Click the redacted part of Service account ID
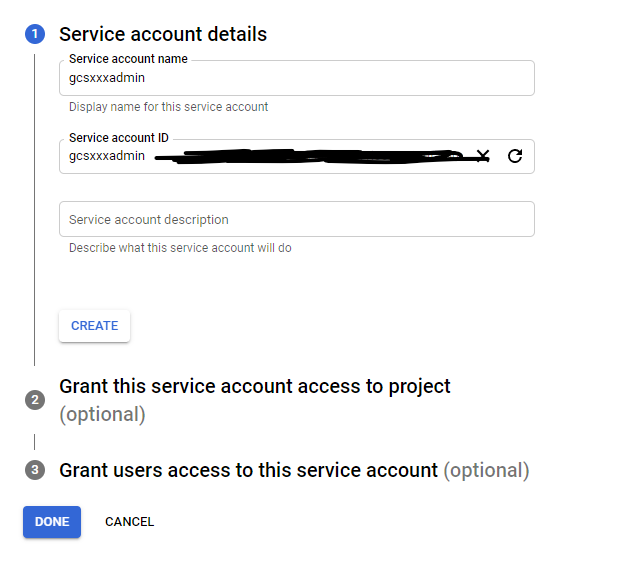Image resolution: width=625 pixels, height=570 pixels. pyautogui.click(x=310, y=156)
